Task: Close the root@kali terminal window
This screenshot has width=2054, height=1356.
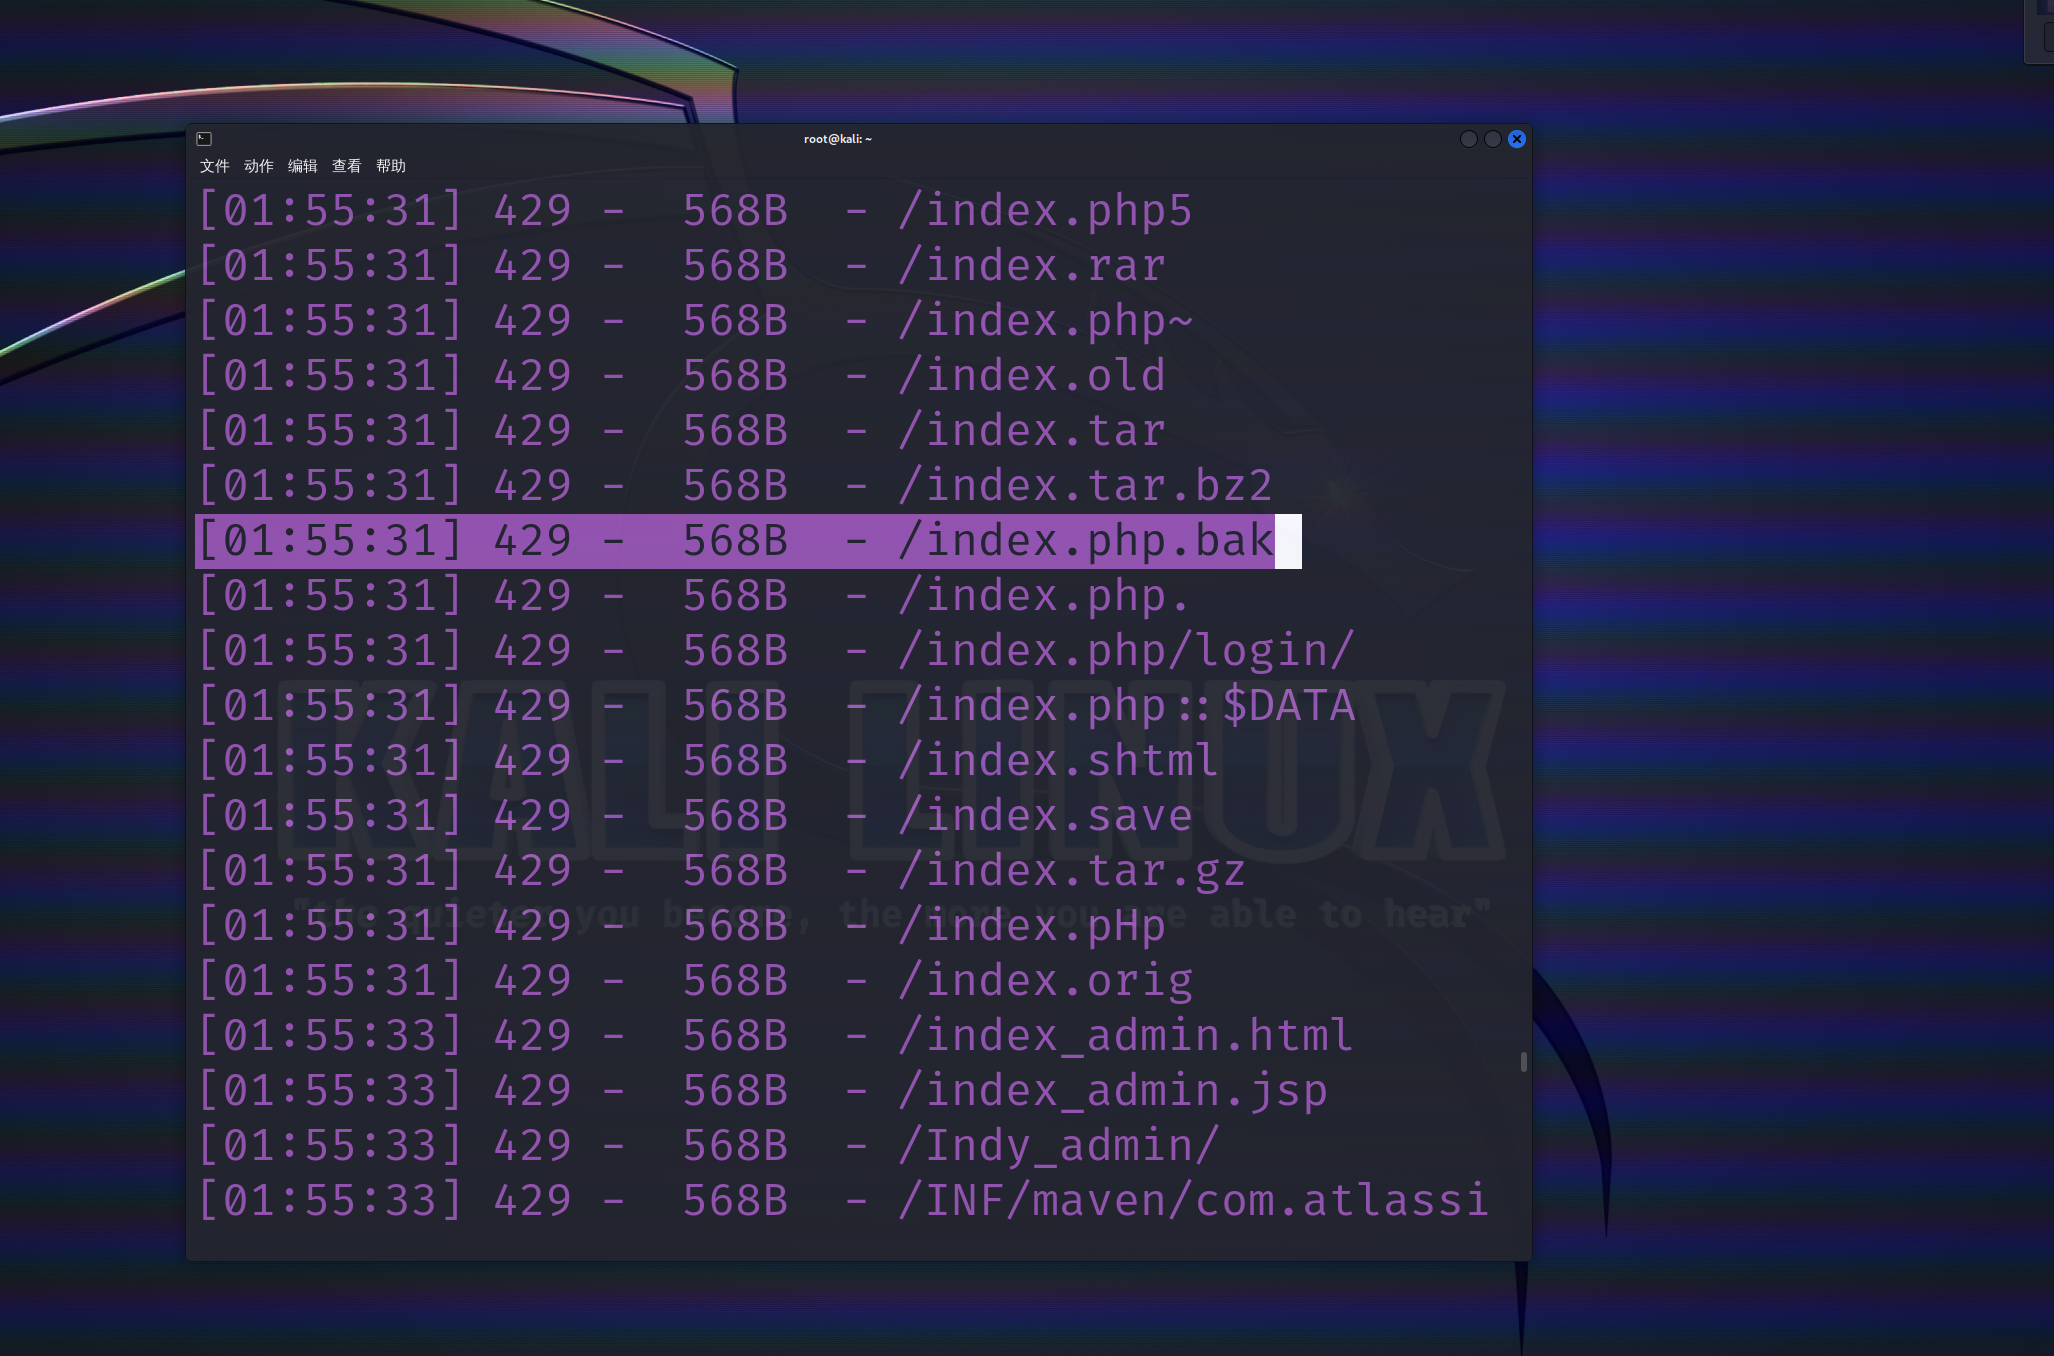Action: tap(1517, 139)
